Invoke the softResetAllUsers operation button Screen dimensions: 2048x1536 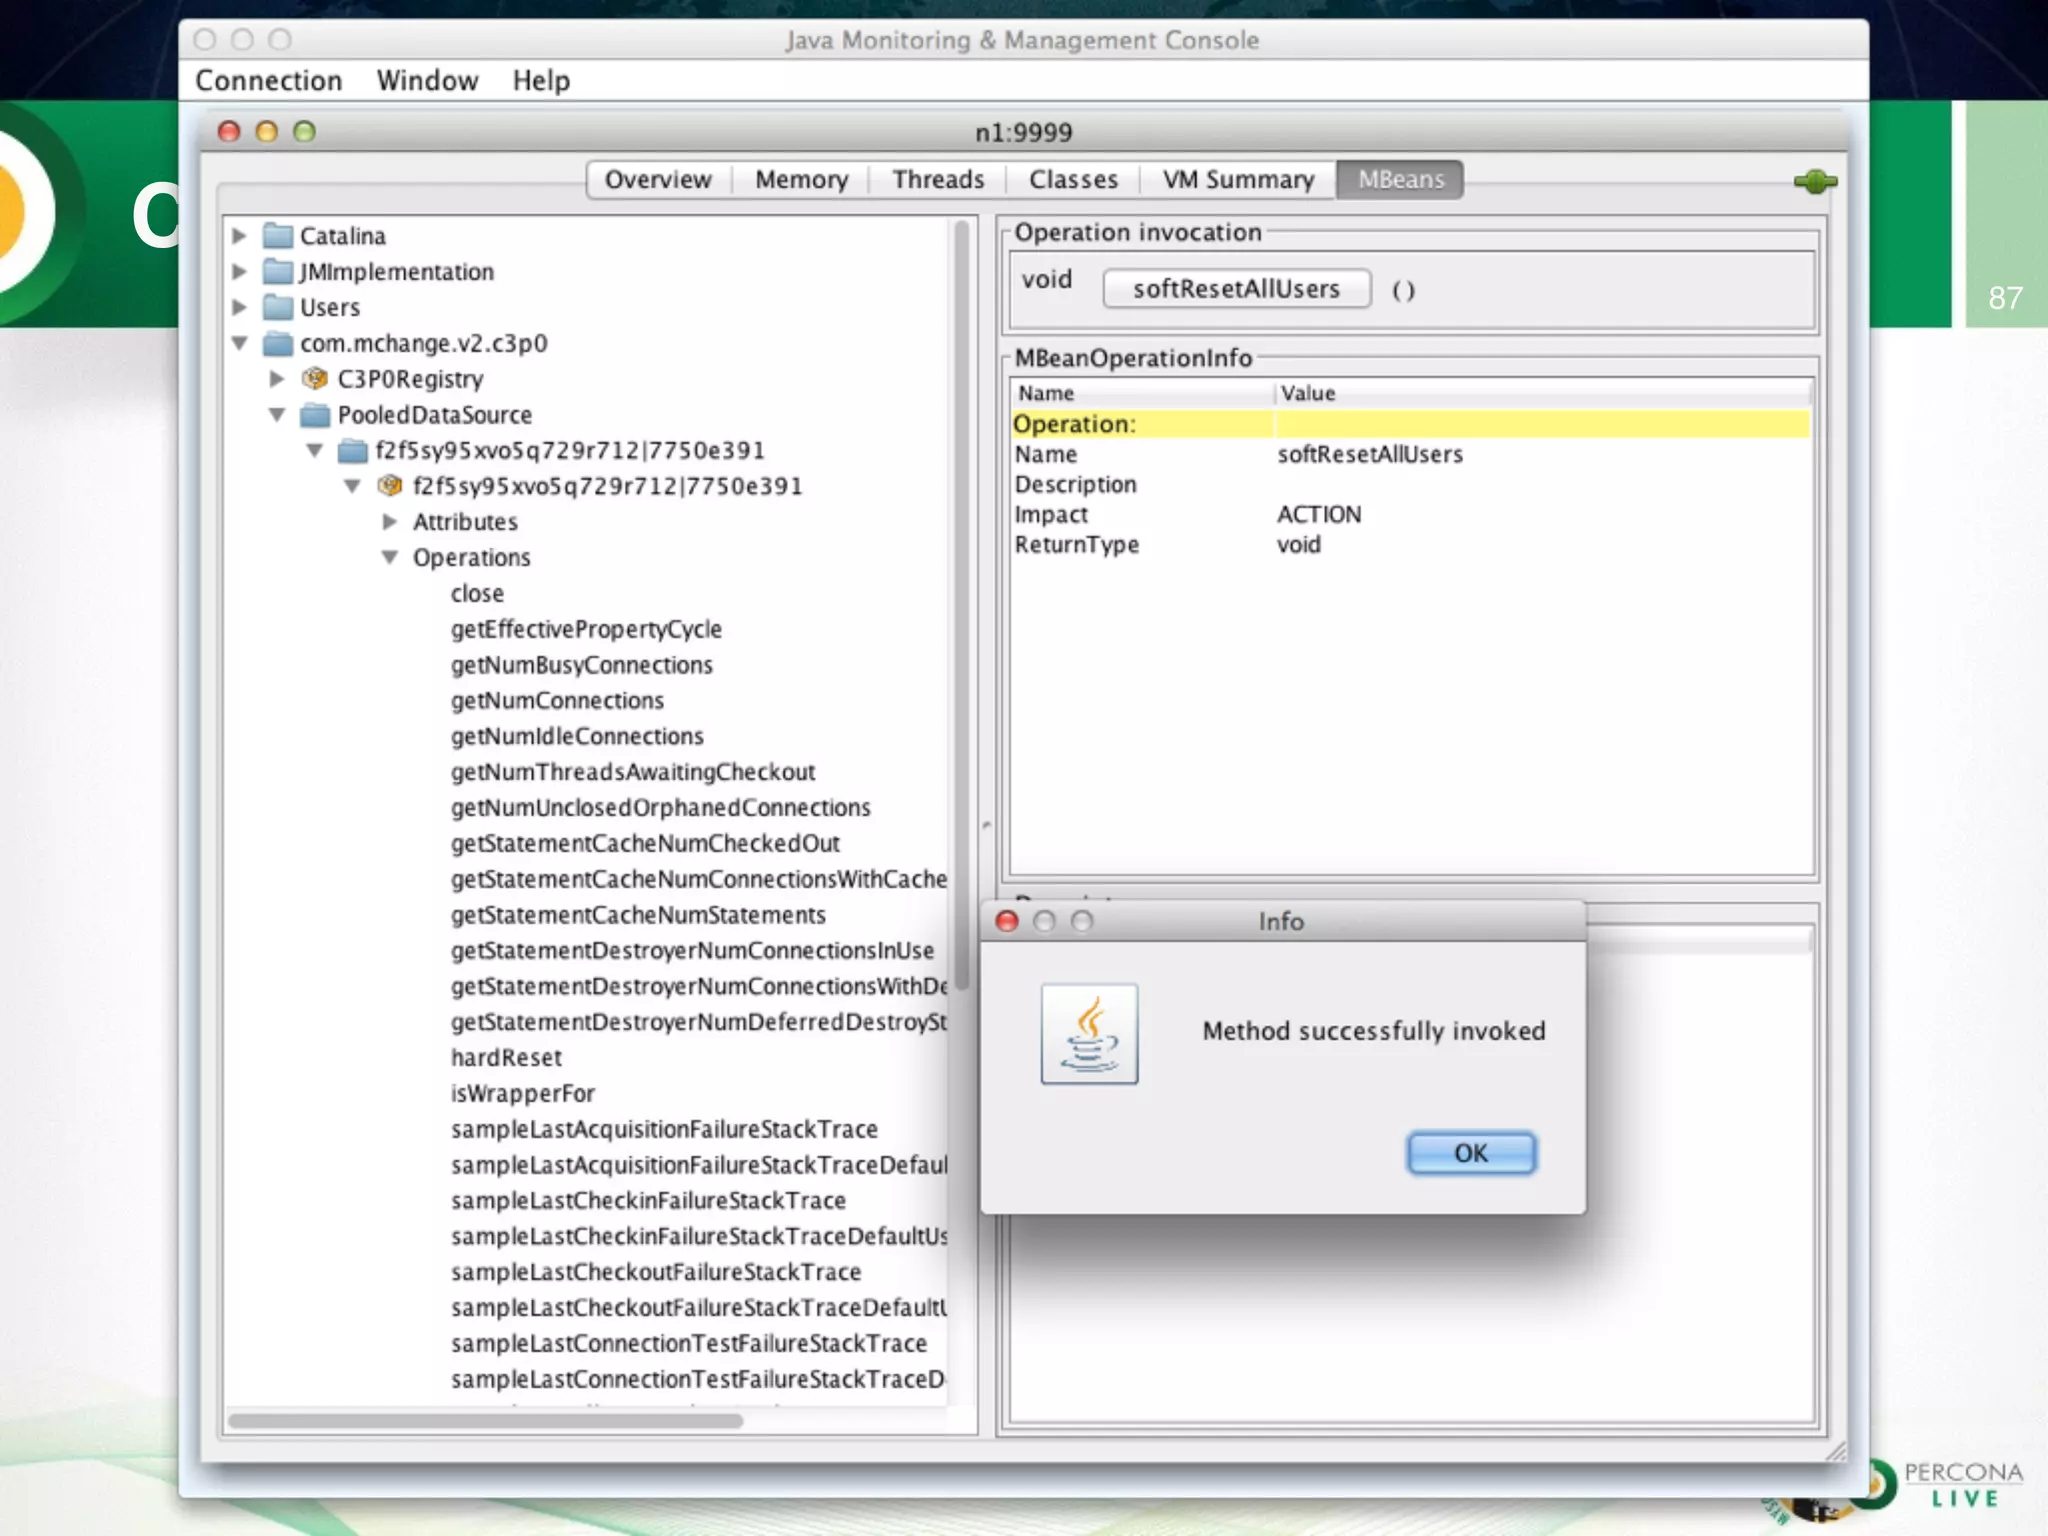[x=1236, y=289]
